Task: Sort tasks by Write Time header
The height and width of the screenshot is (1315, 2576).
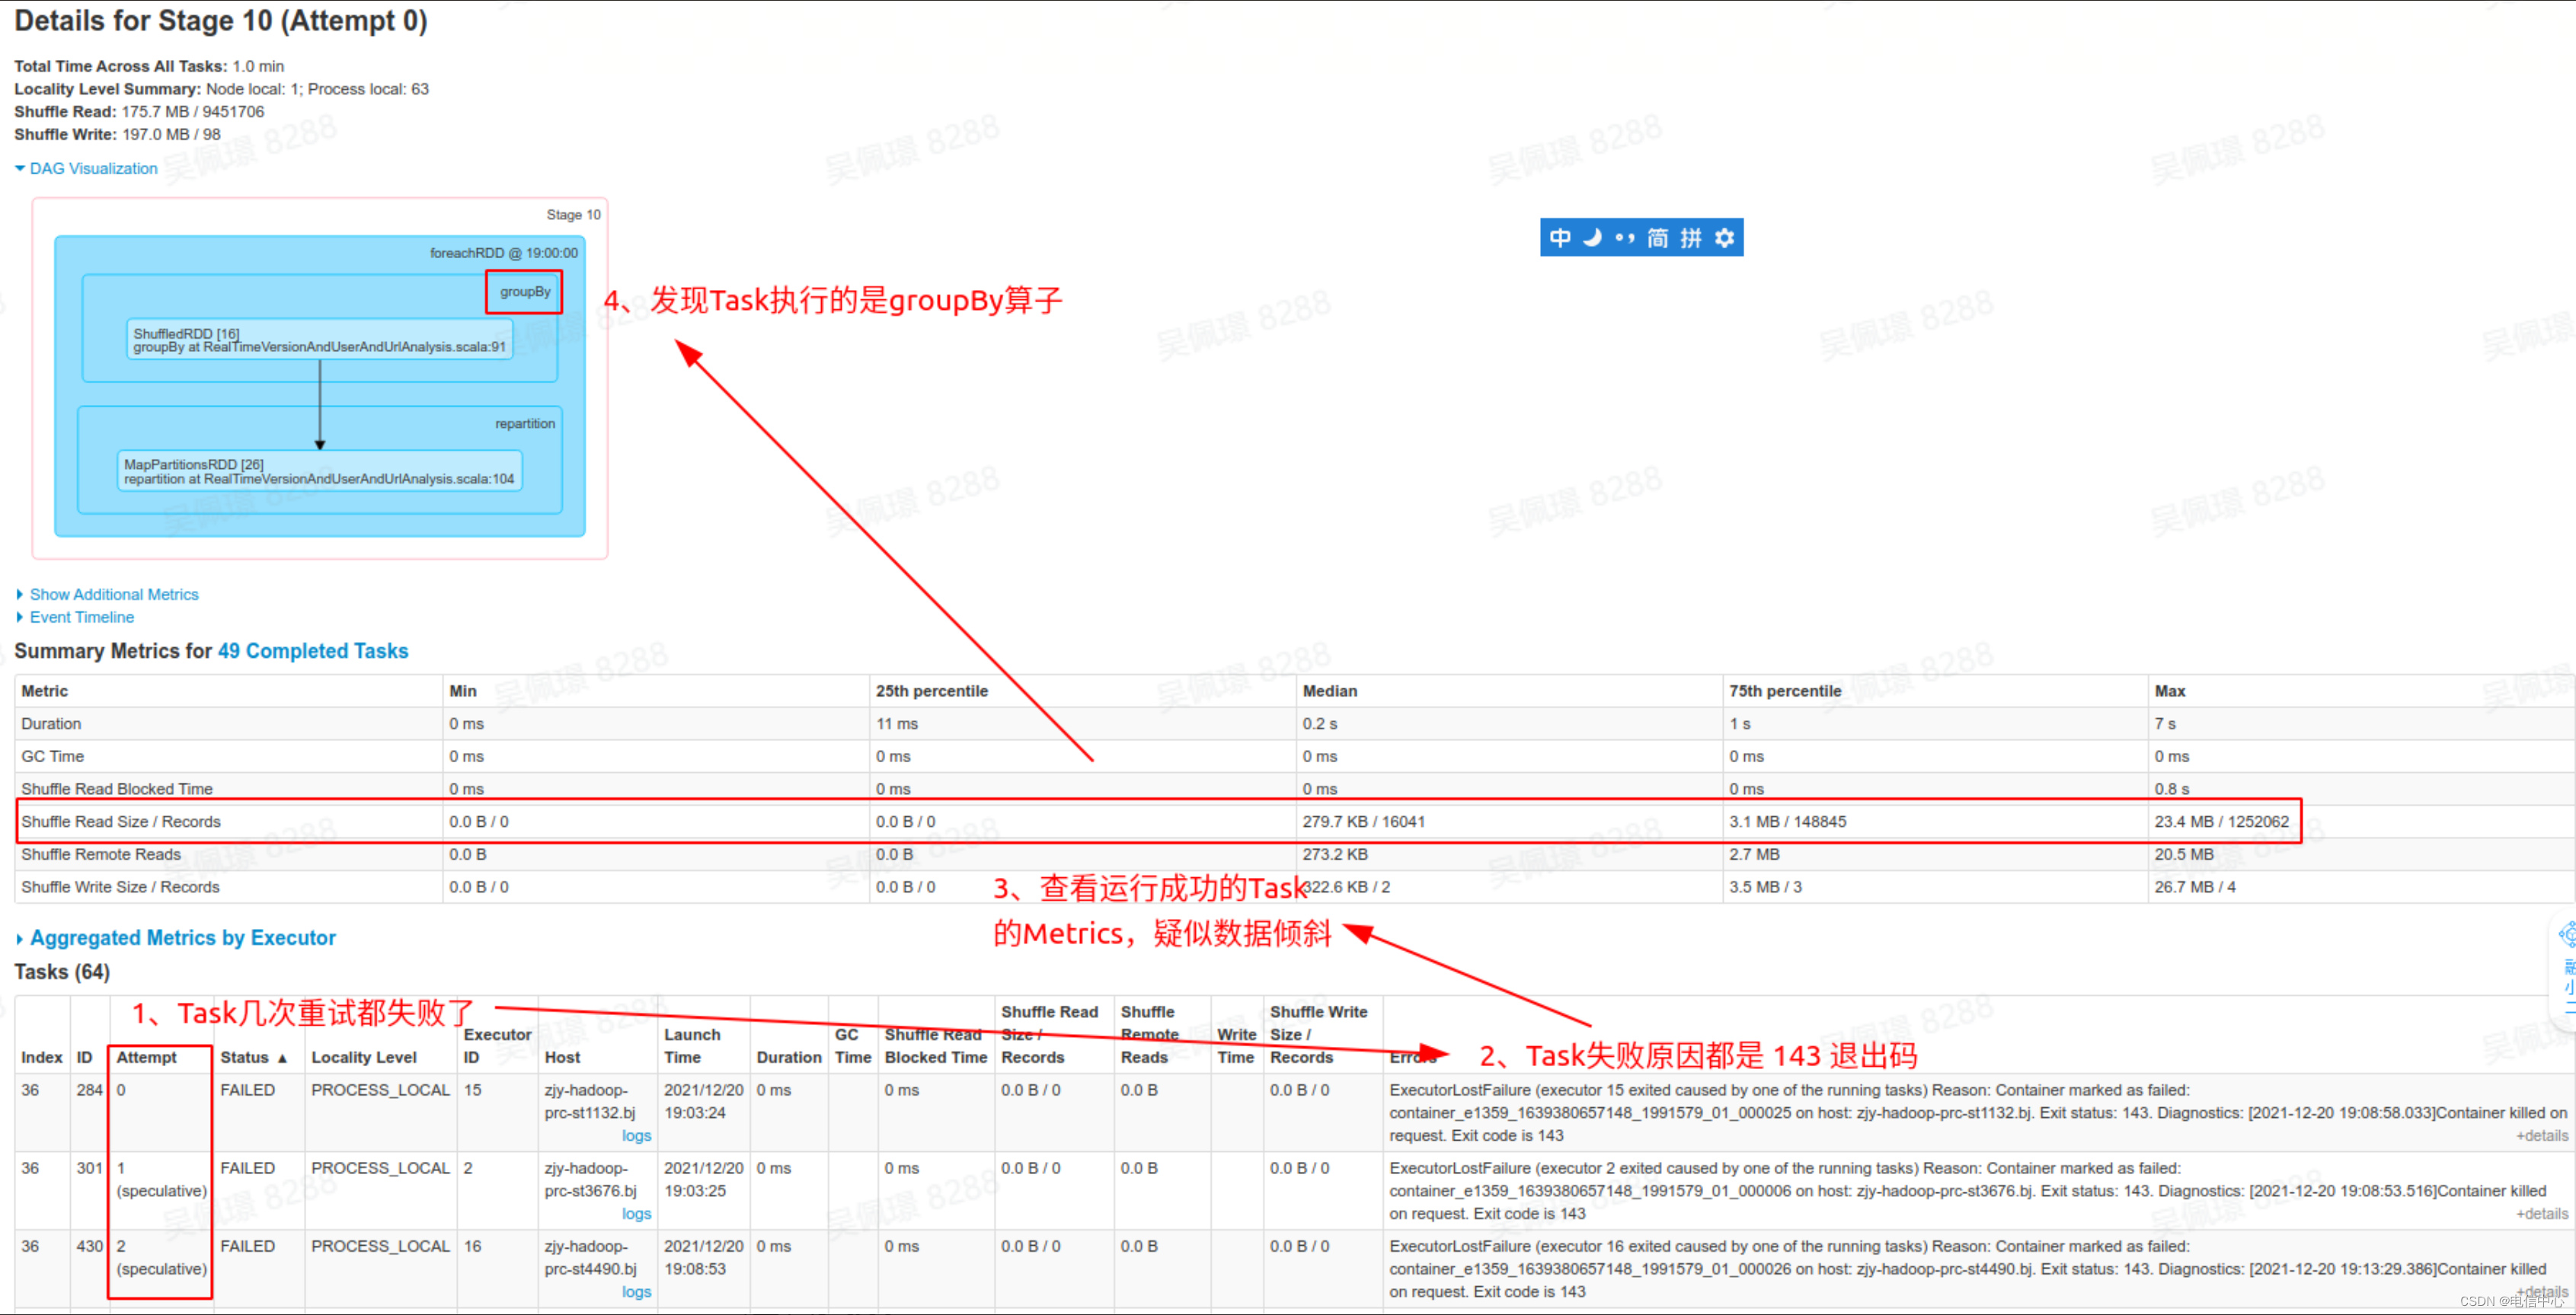Action: coord(1236,1046)
